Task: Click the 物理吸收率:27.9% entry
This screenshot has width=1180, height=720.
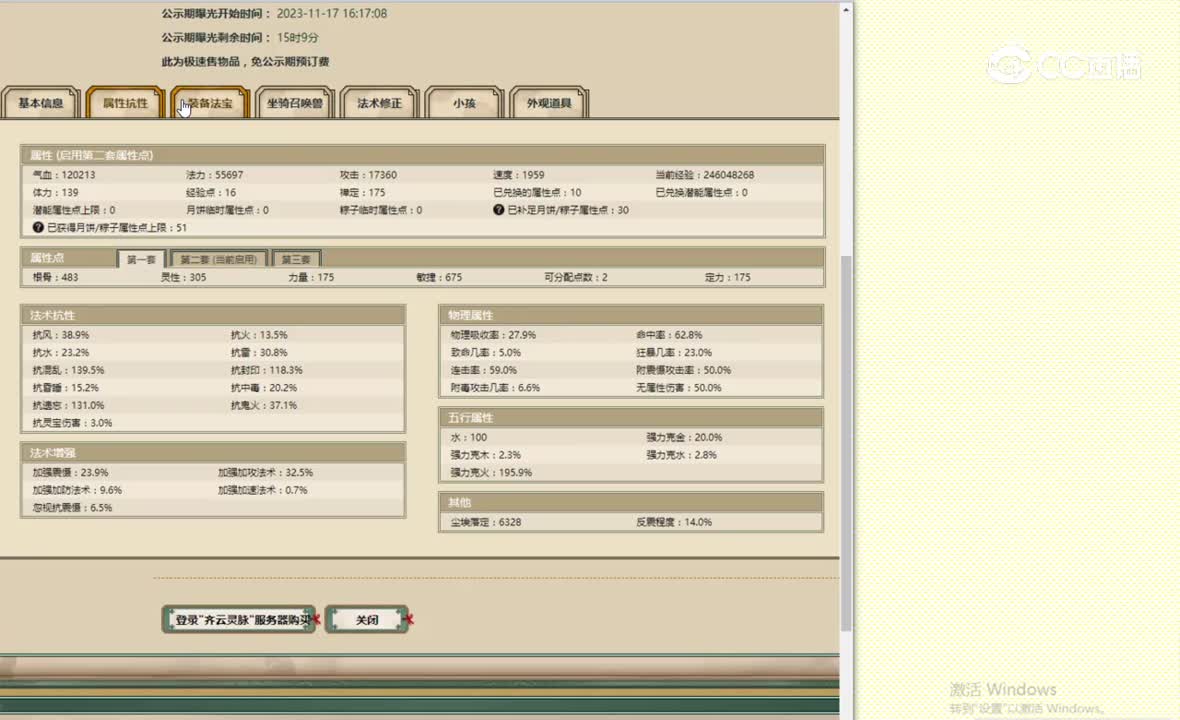Action: tap(493, 335)
